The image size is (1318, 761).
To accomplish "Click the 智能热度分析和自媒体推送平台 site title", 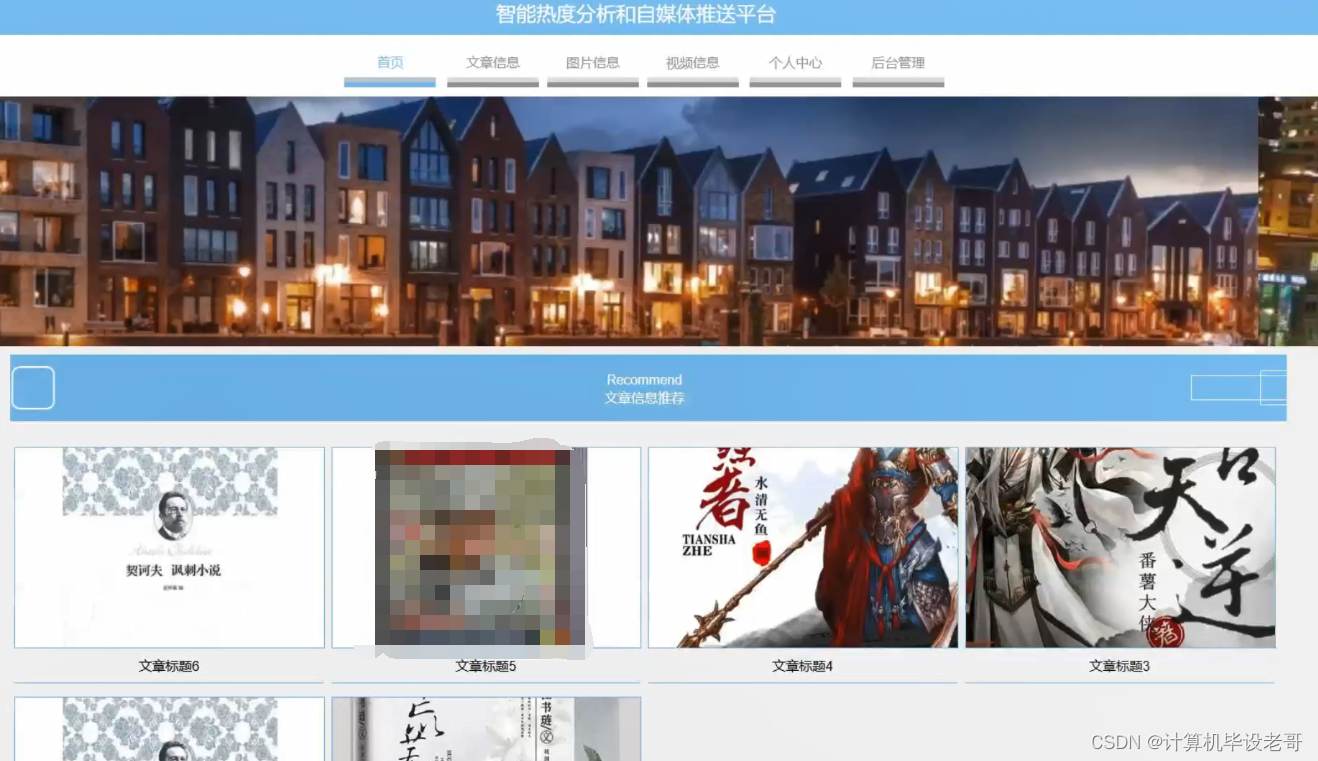I will coord(636,15).
